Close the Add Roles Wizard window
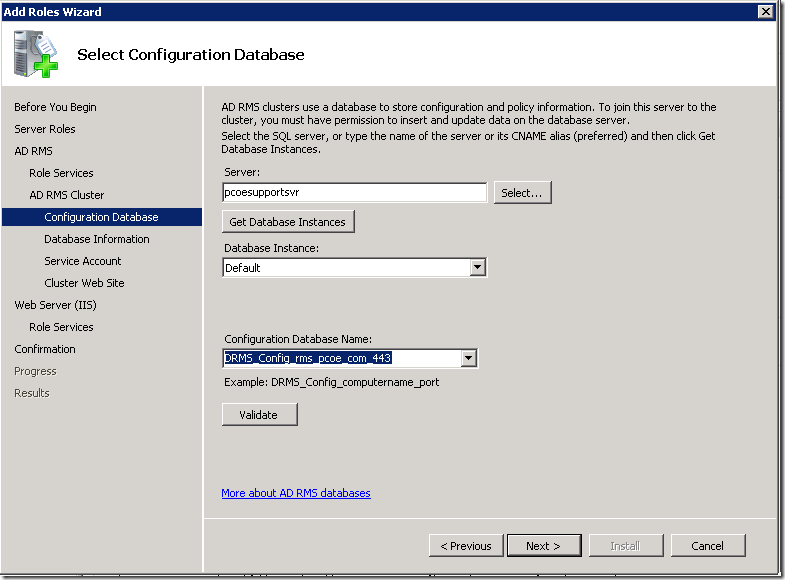 (x=765, y=12)
